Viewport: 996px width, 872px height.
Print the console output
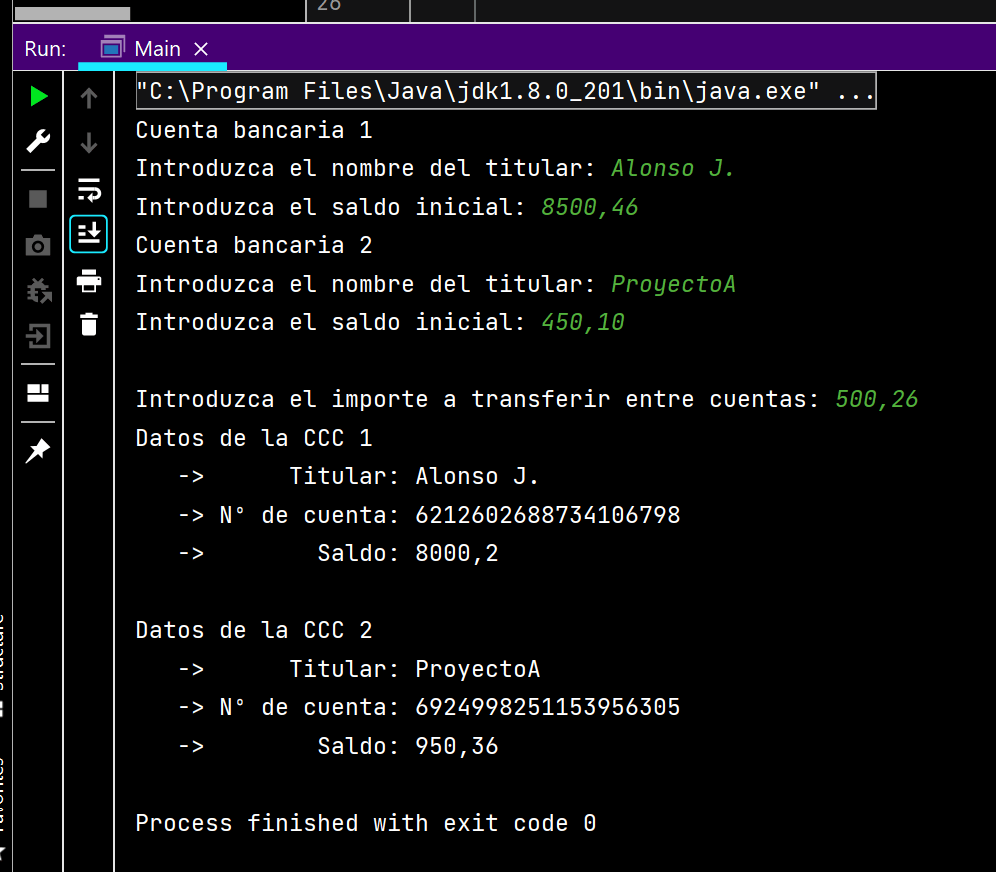pyautogui.click(x=88, y=281)
